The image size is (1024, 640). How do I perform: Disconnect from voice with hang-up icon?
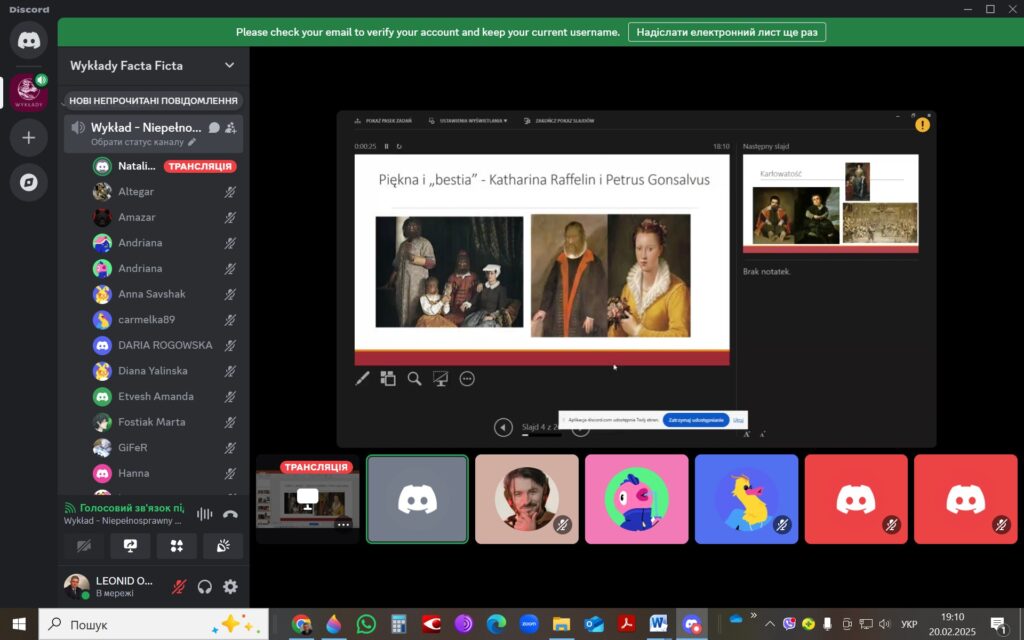[230, 514]
